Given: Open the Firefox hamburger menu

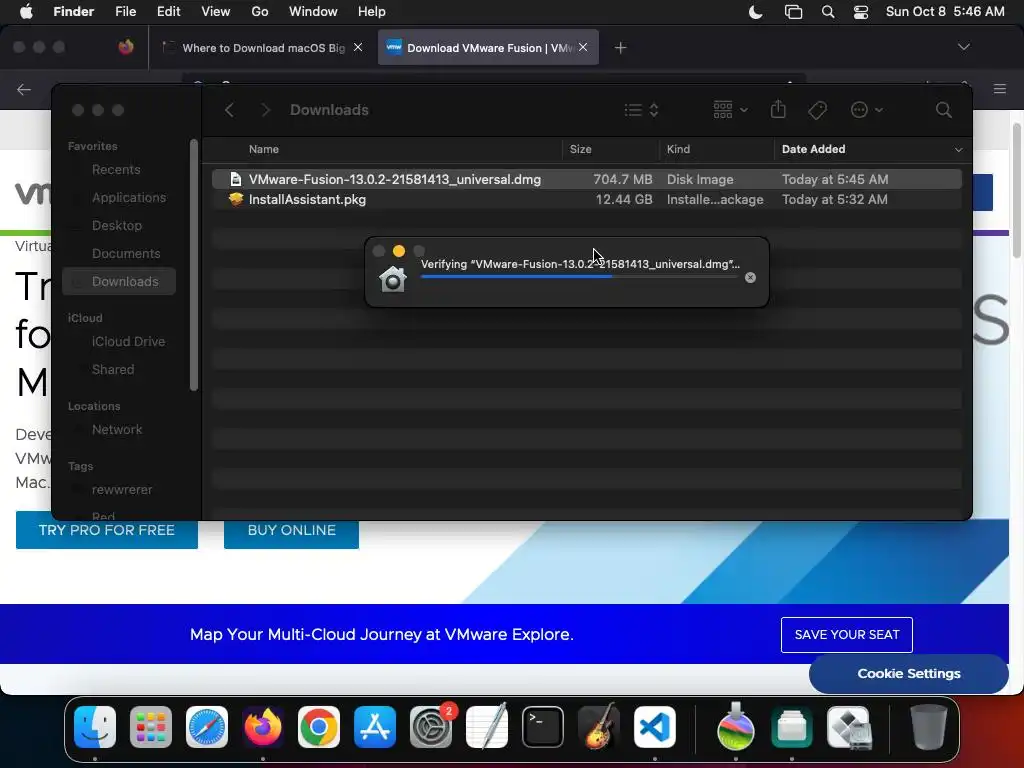Looking at the screenshot, I should click(1000, 89).
